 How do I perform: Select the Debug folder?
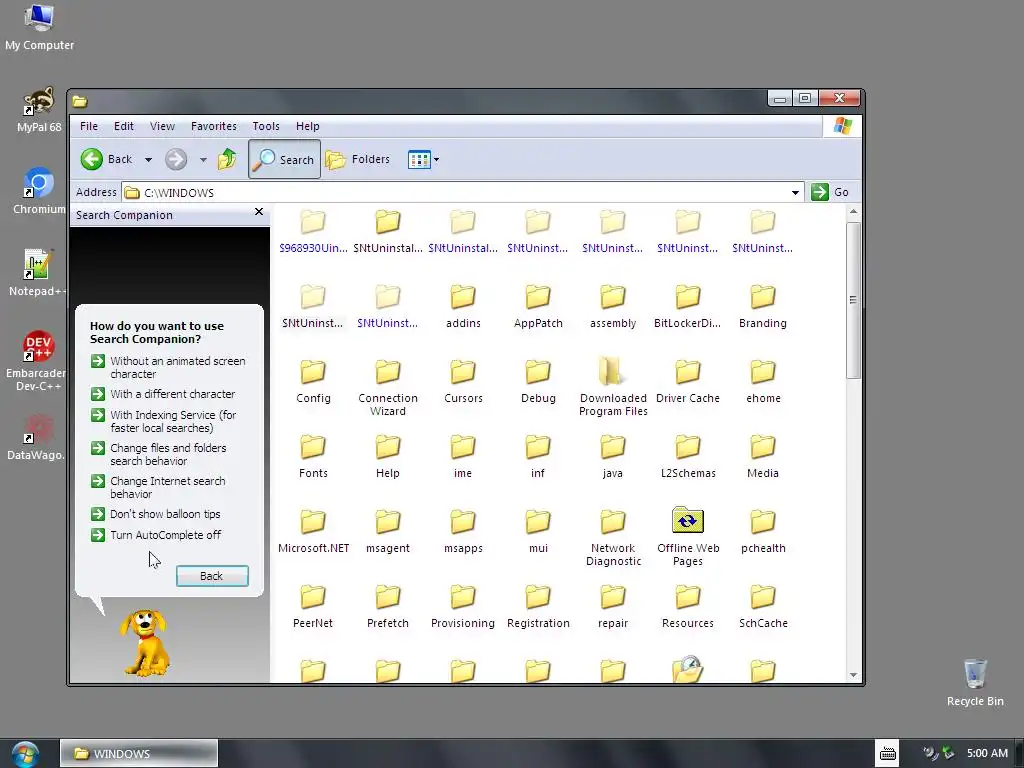(538, 382)
